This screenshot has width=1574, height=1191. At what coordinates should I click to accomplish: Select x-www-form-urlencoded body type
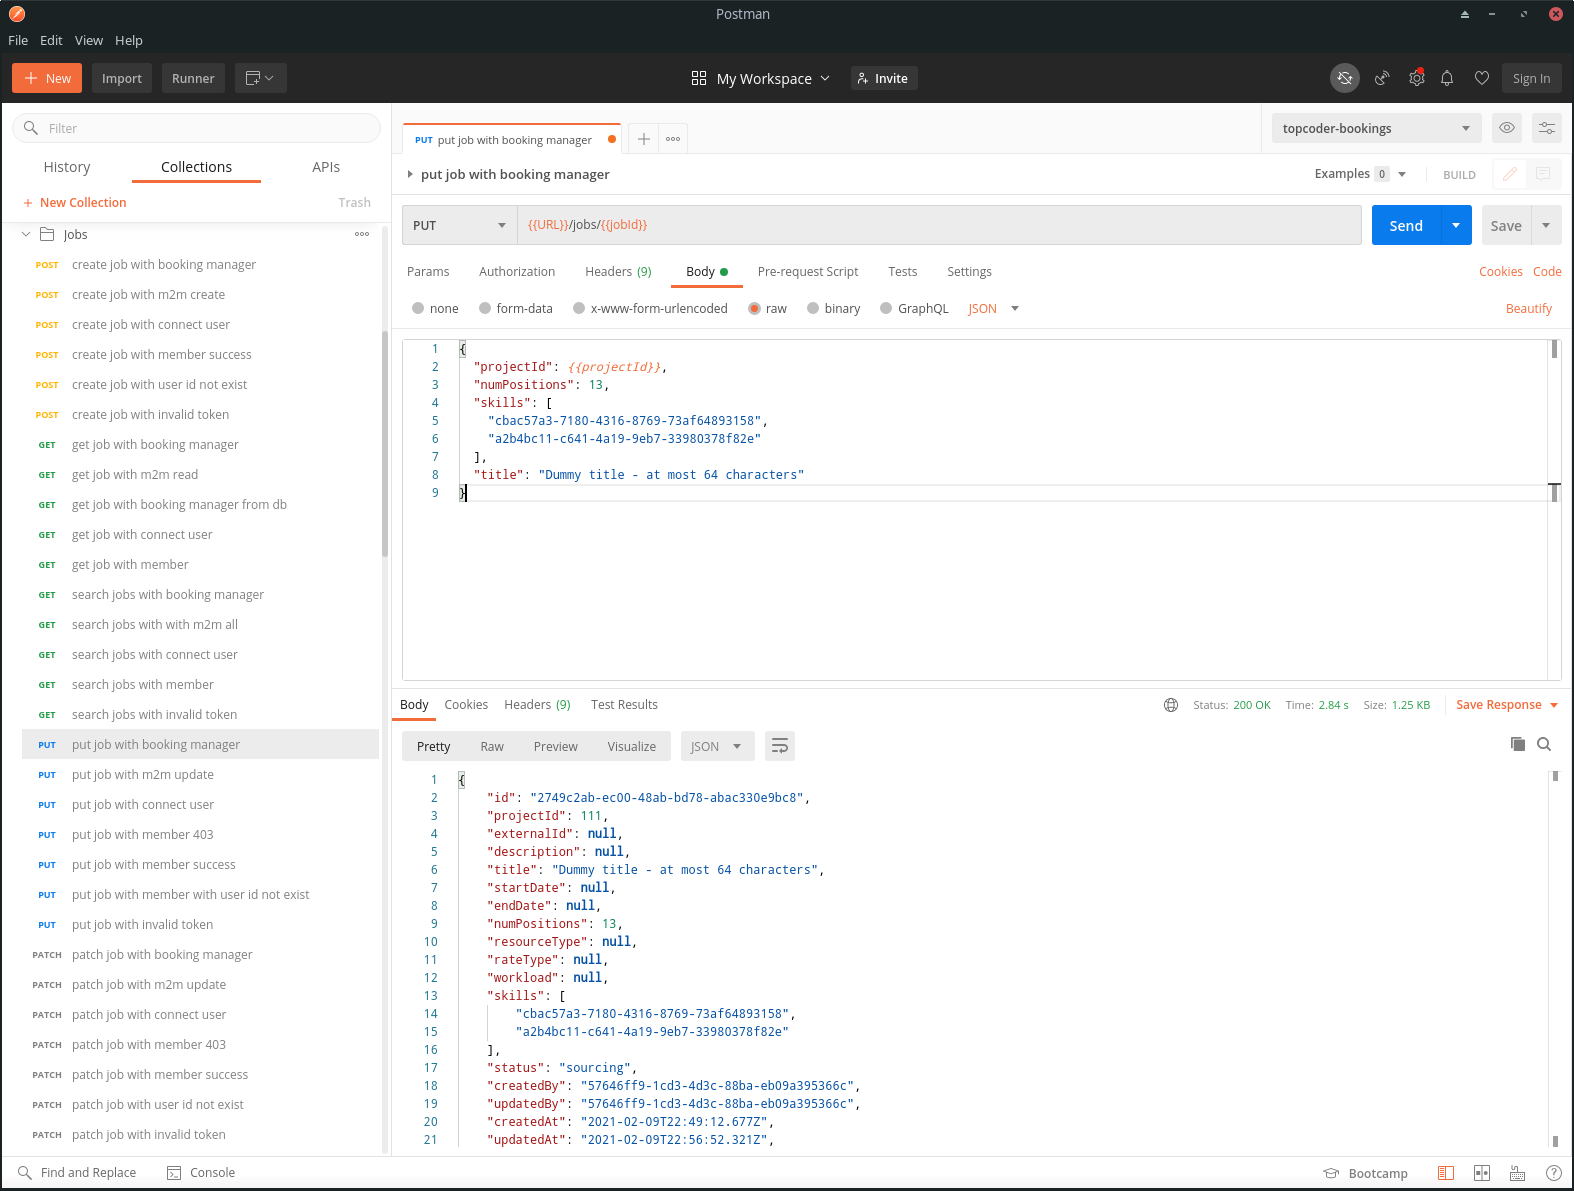point(650,309)
